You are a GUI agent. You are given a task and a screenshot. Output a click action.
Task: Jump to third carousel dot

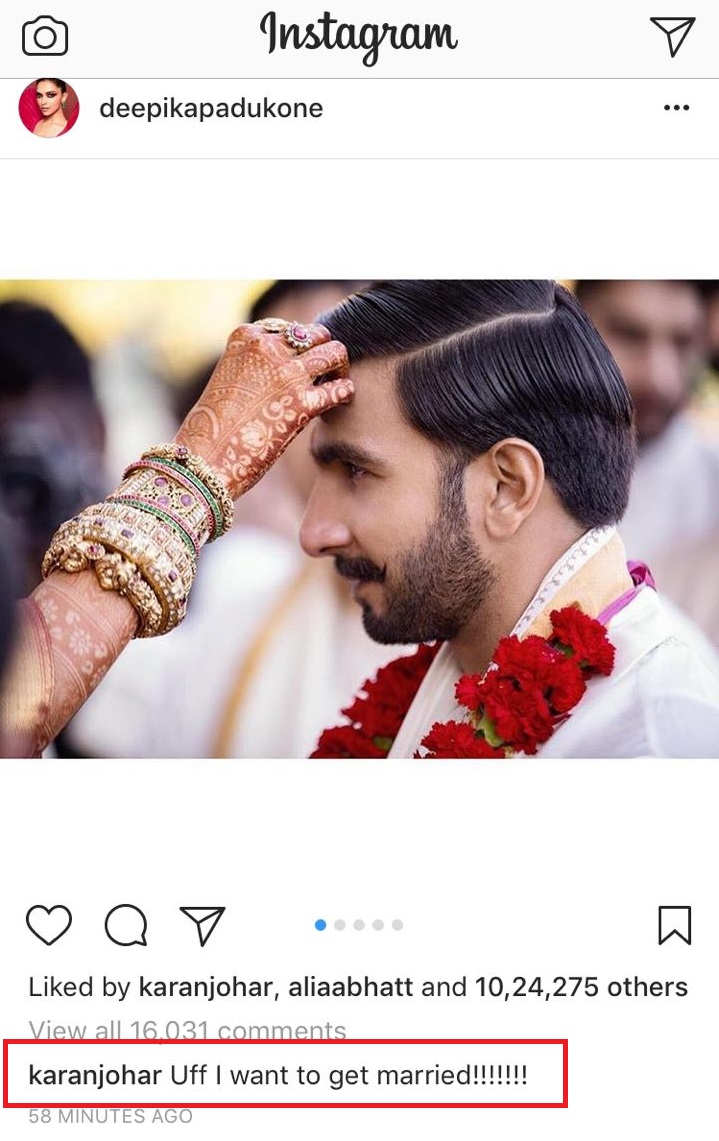(359, 925)
